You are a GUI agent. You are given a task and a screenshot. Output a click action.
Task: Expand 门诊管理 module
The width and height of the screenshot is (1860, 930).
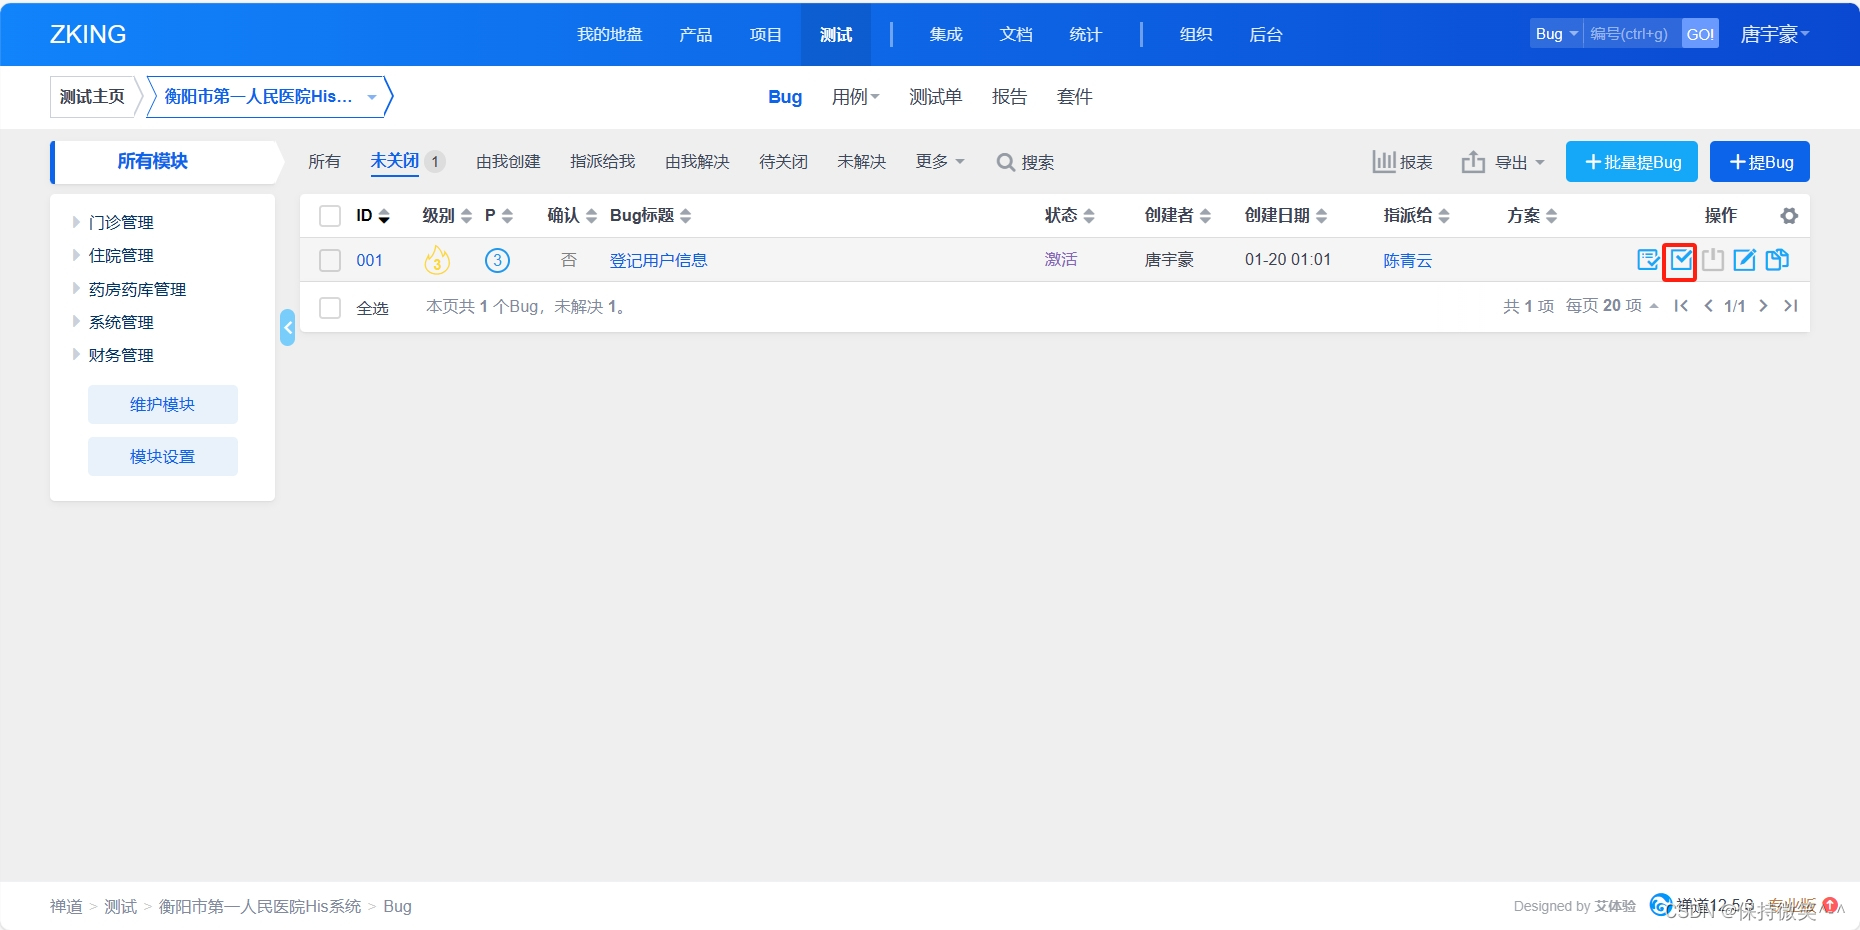[76, 222]
